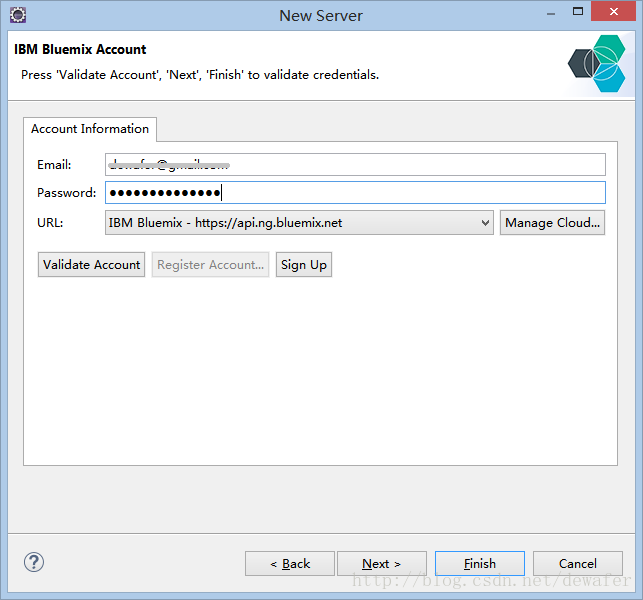Click the Sign Up button
Image resolution: width=643 pixels, height=600 pixels.
pos(303,265)
